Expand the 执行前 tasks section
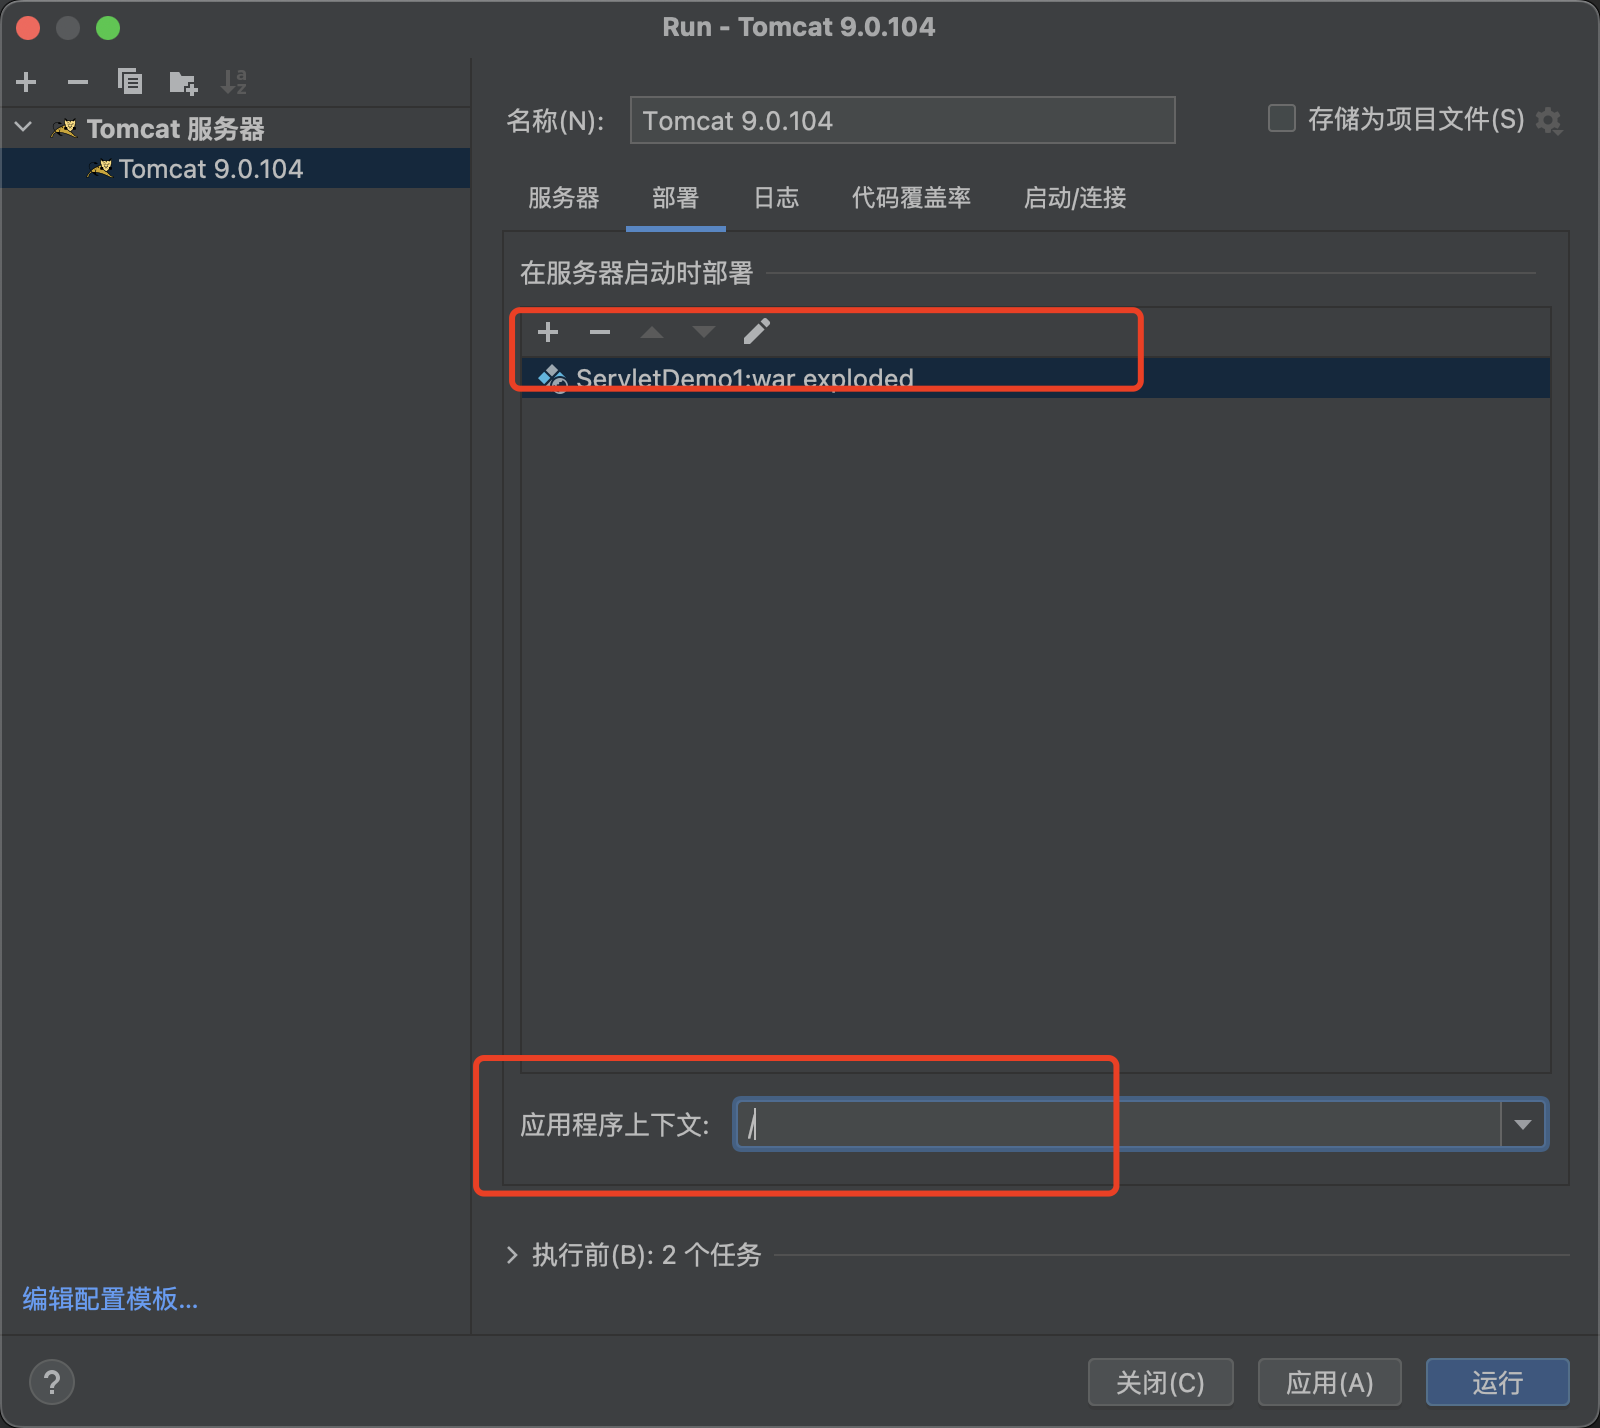 coord(512,1255)
